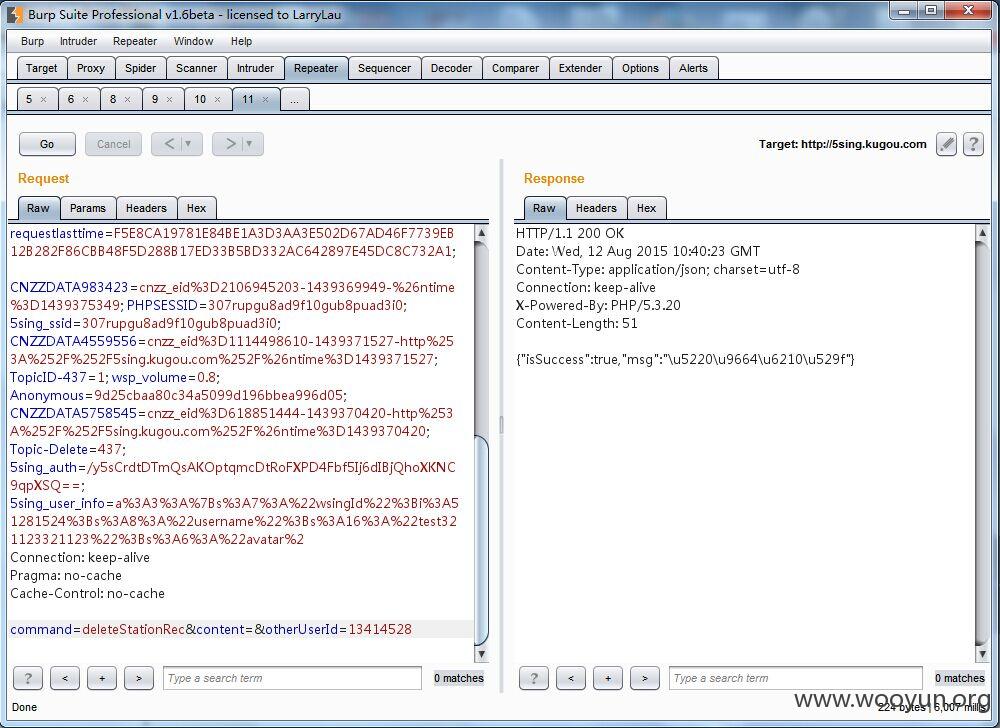Select Repeater request tab 9
Image resolution: width=1000 pixels, height=728 pixels.
point(155,99)
